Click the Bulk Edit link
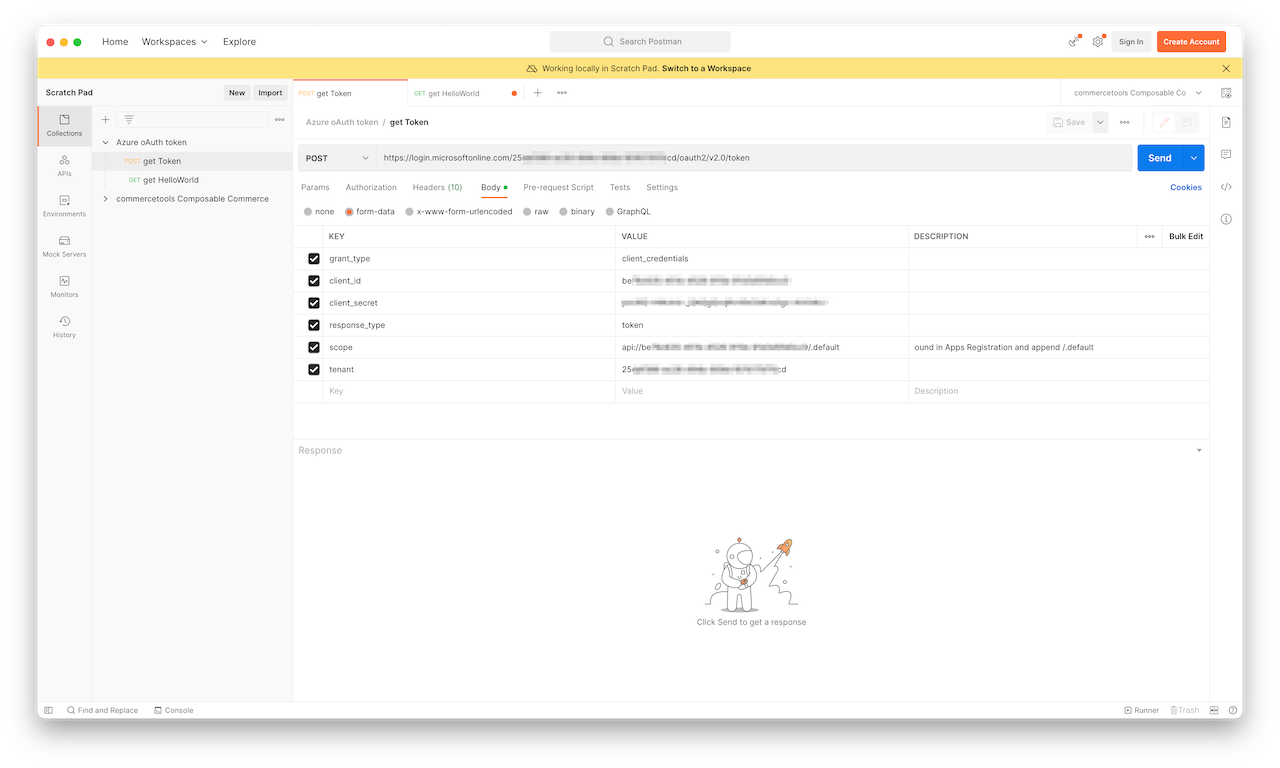This screenshot has height=768, width=1280. pyautogui.click(x=1186, y=237)
